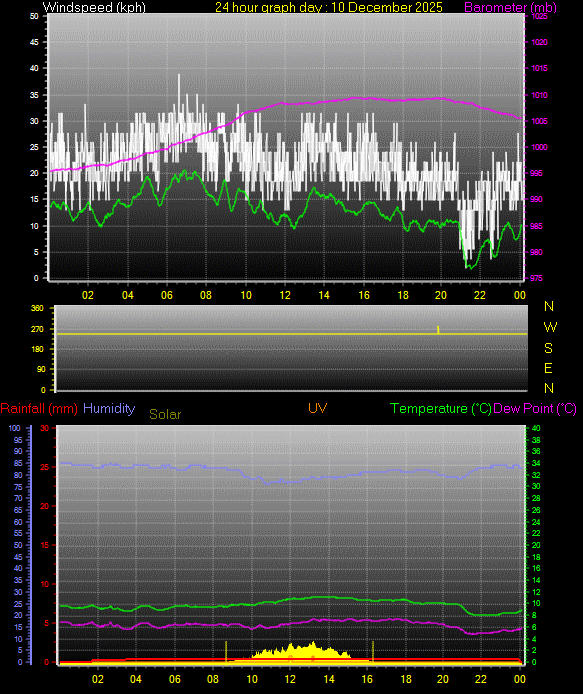
Task: Click the '1010' barometer axis value
Action: (x=539, y=95)
